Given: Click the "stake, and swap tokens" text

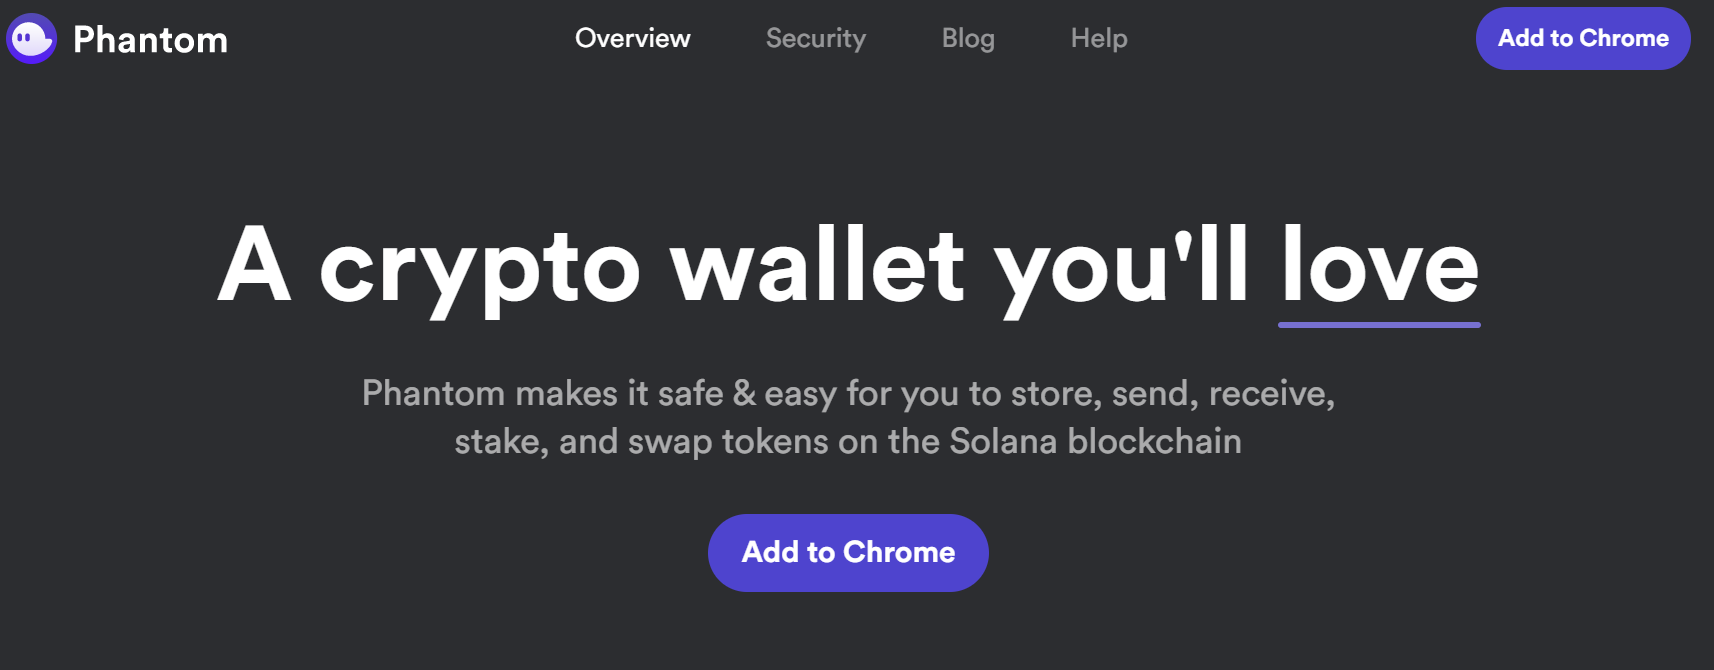Looking at the screenshot, I should (x=642, y=442).
